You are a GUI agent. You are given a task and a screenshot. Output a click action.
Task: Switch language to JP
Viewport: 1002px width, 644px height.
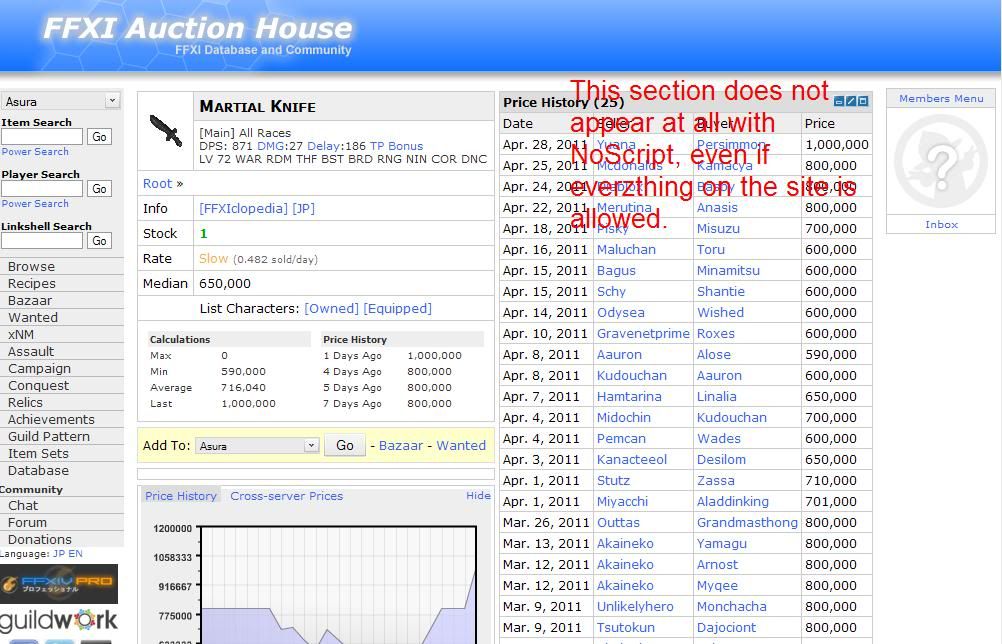tap(59, 554)
